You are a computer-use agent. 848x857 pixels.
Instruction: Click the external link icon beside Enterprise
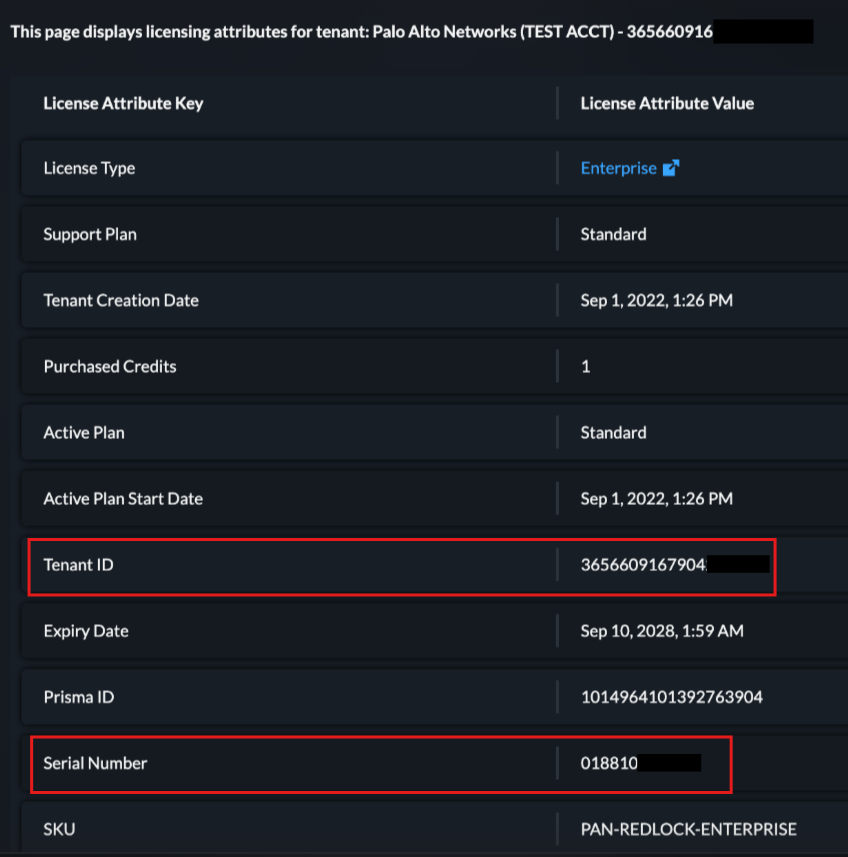tap(671, 168)
